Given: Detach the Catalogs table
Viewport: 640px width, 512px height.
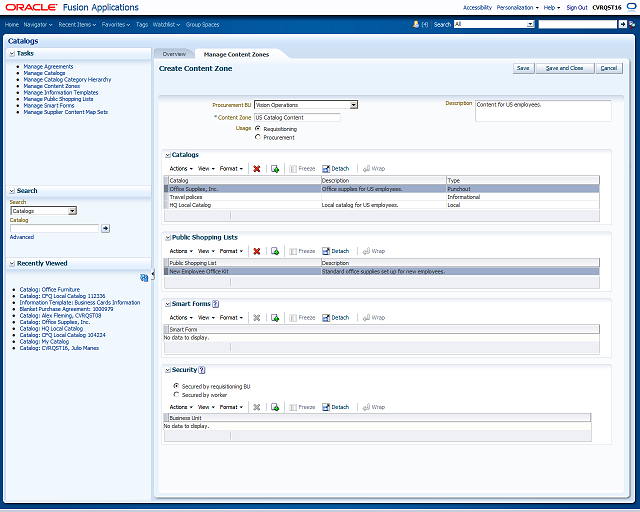Looking at the screenshot, I should pos(336,169).
